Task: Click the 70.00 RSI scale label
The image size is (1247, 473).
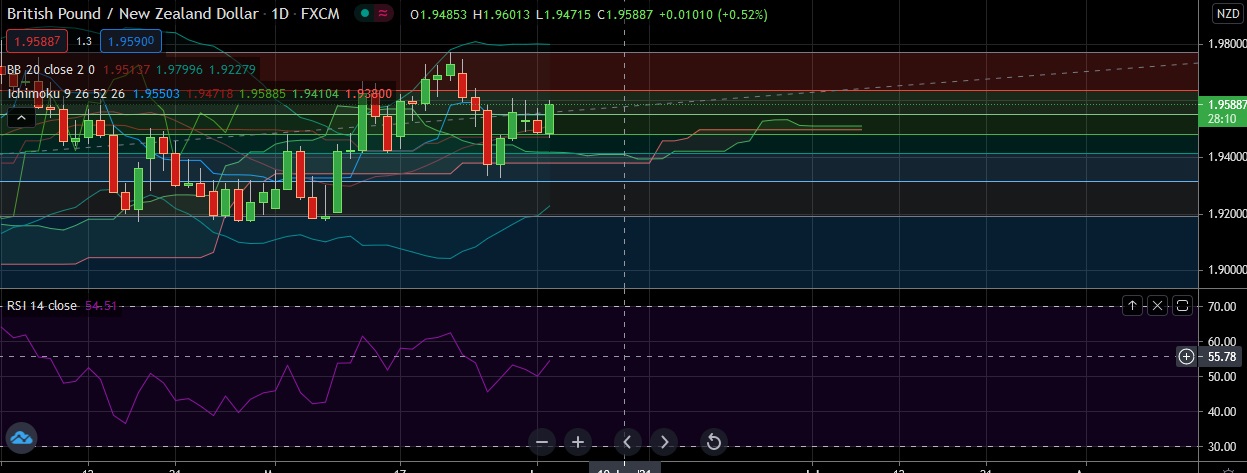Action: (x=1221, y=307)
